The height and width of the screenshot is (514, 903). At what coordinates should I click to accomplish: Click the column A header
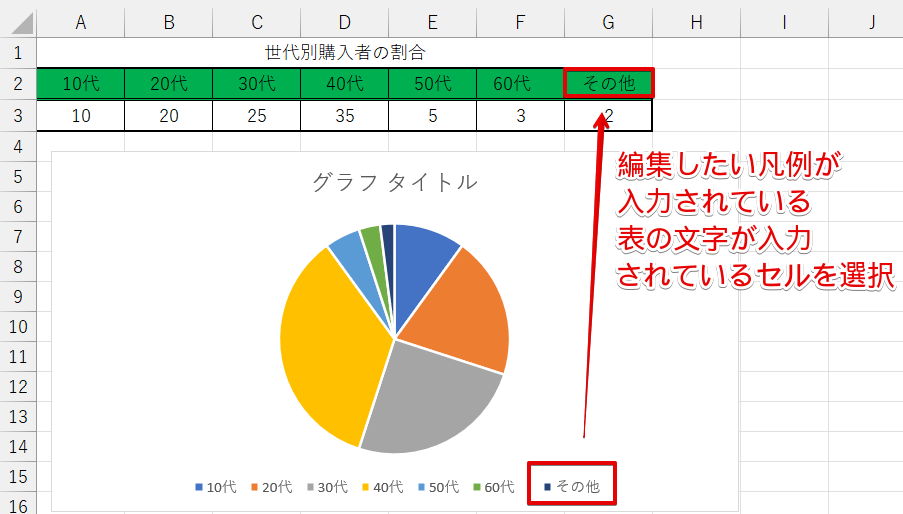80,22
